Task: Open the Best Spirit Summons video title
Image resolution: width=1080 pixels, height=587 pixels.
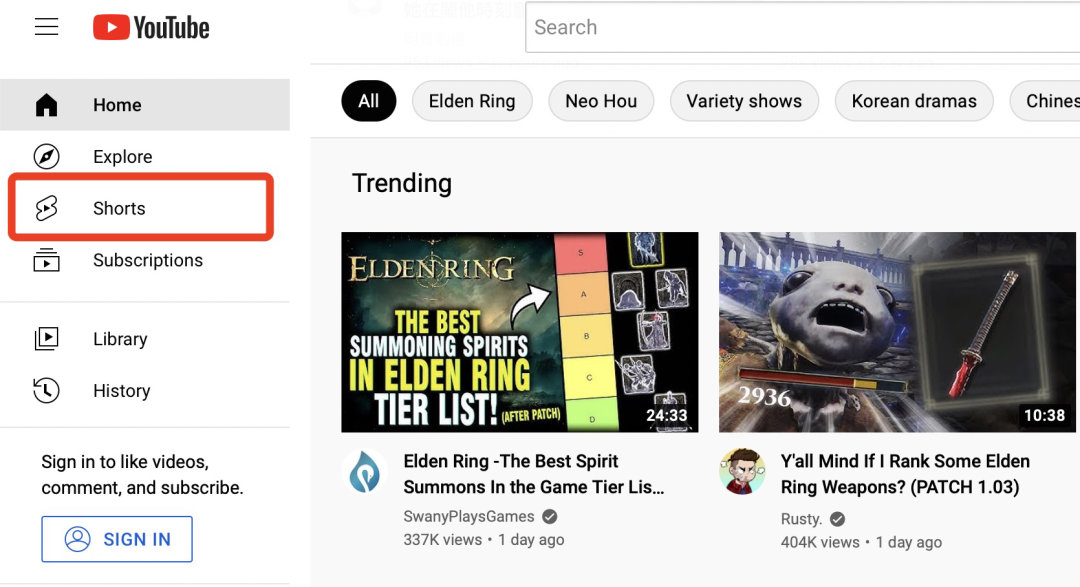Action: (x=533, y=474)
